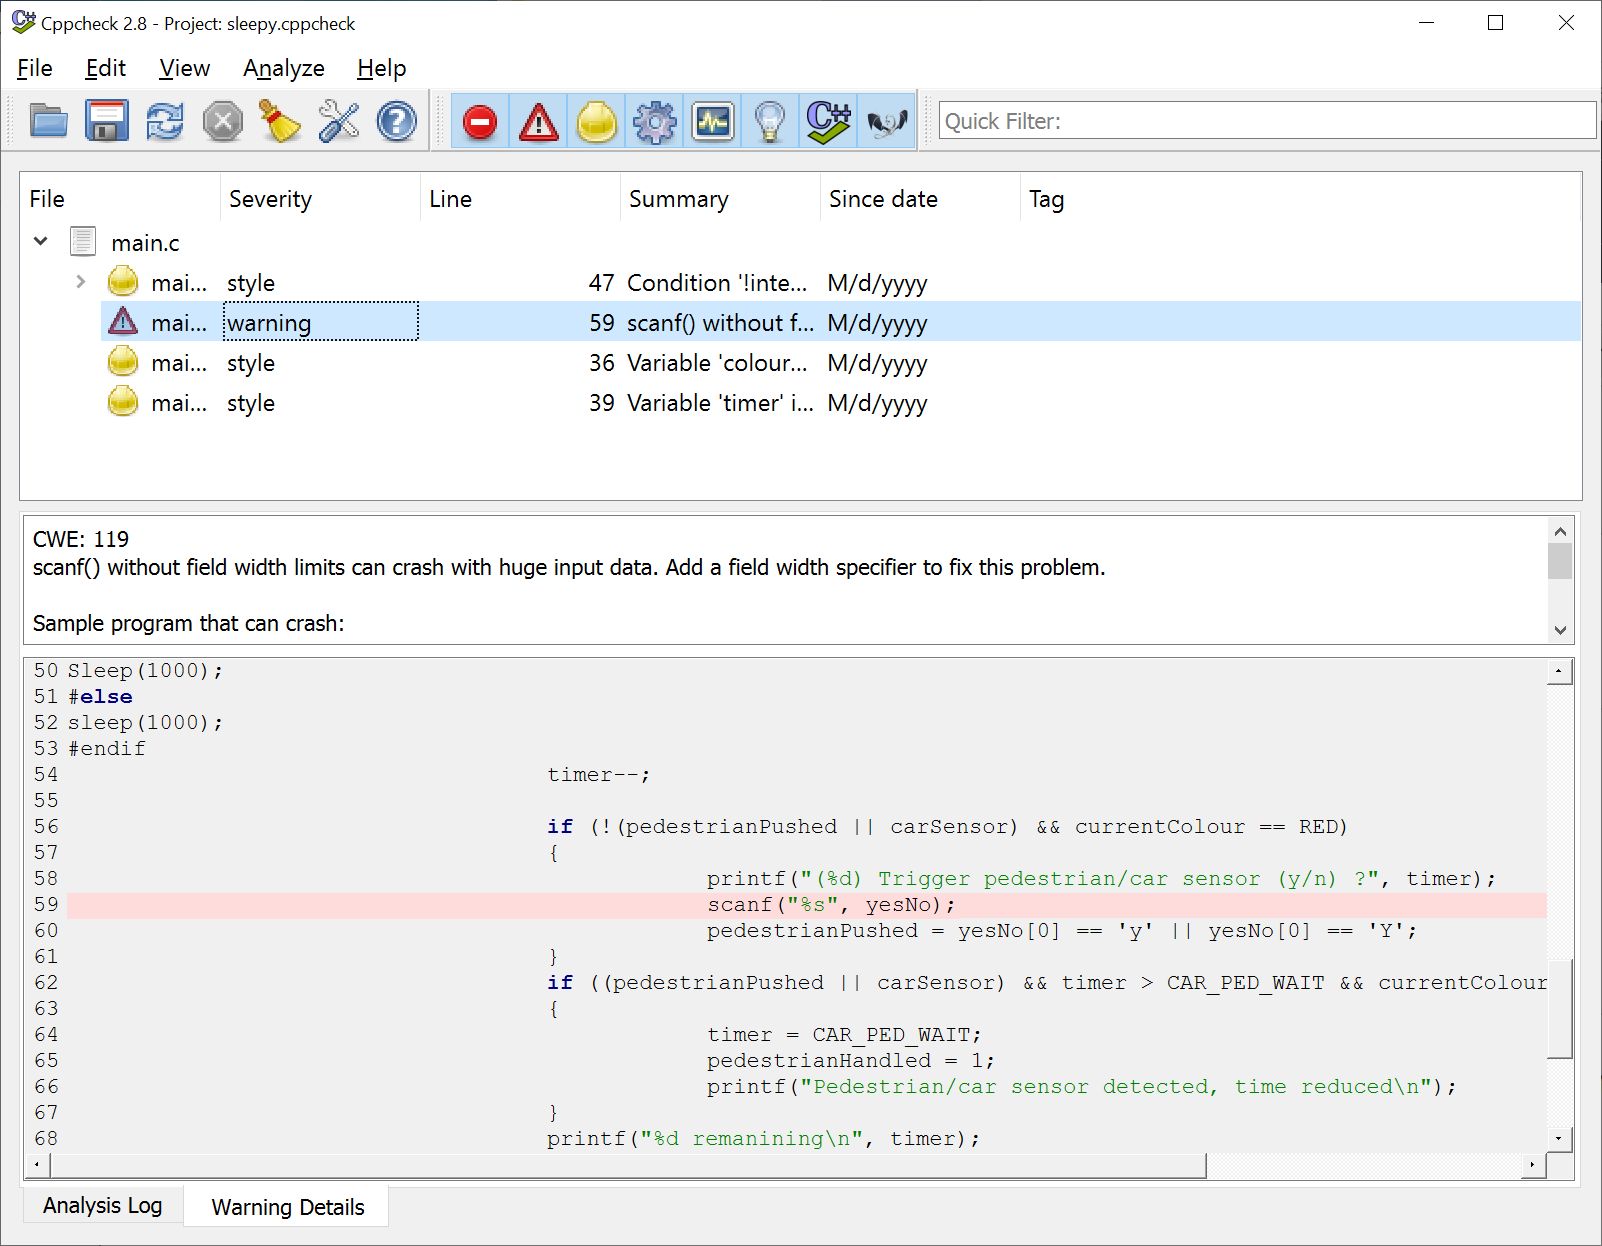The width and height of the screenshot is (1602, 1246).
Task: Toggle the show warnings triangle filter
Action: (x=538, y=122)
